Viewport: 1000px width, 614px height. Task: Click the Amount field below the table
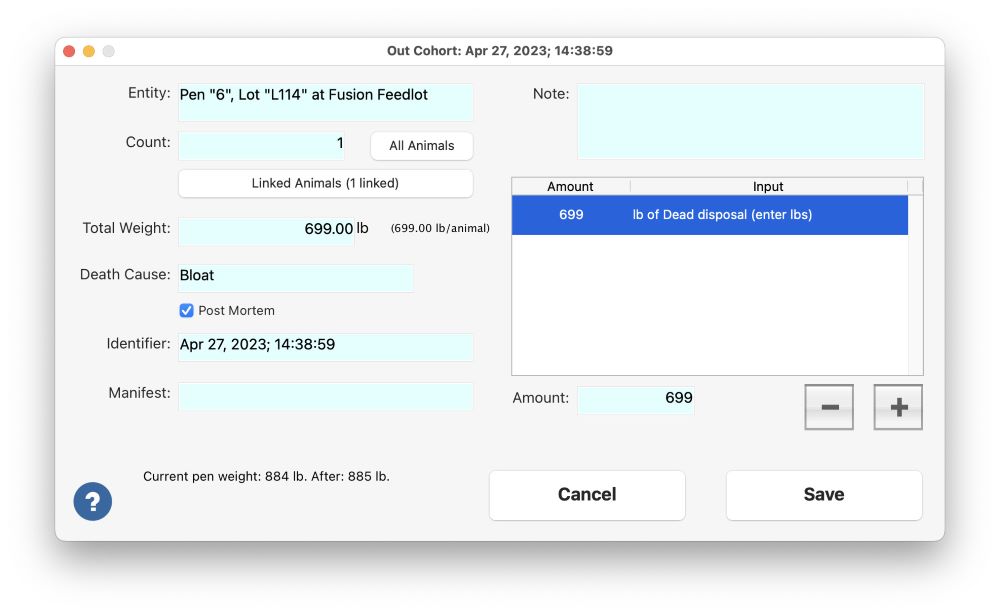(636, 400)
